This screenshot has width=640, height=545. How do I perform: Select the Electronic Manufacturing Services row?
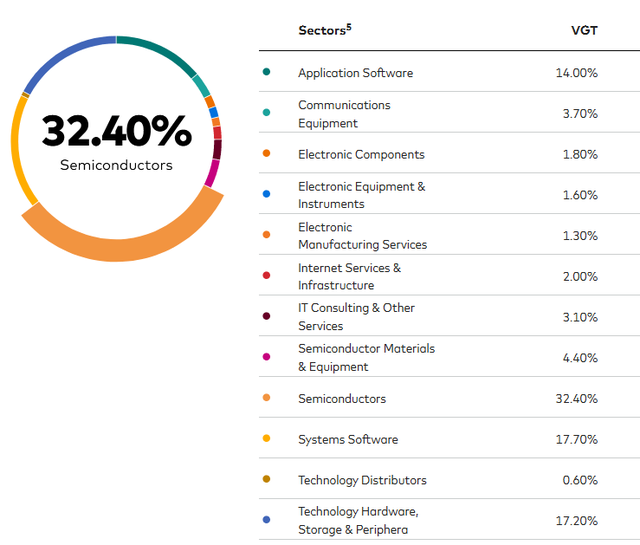click(449, 234)
